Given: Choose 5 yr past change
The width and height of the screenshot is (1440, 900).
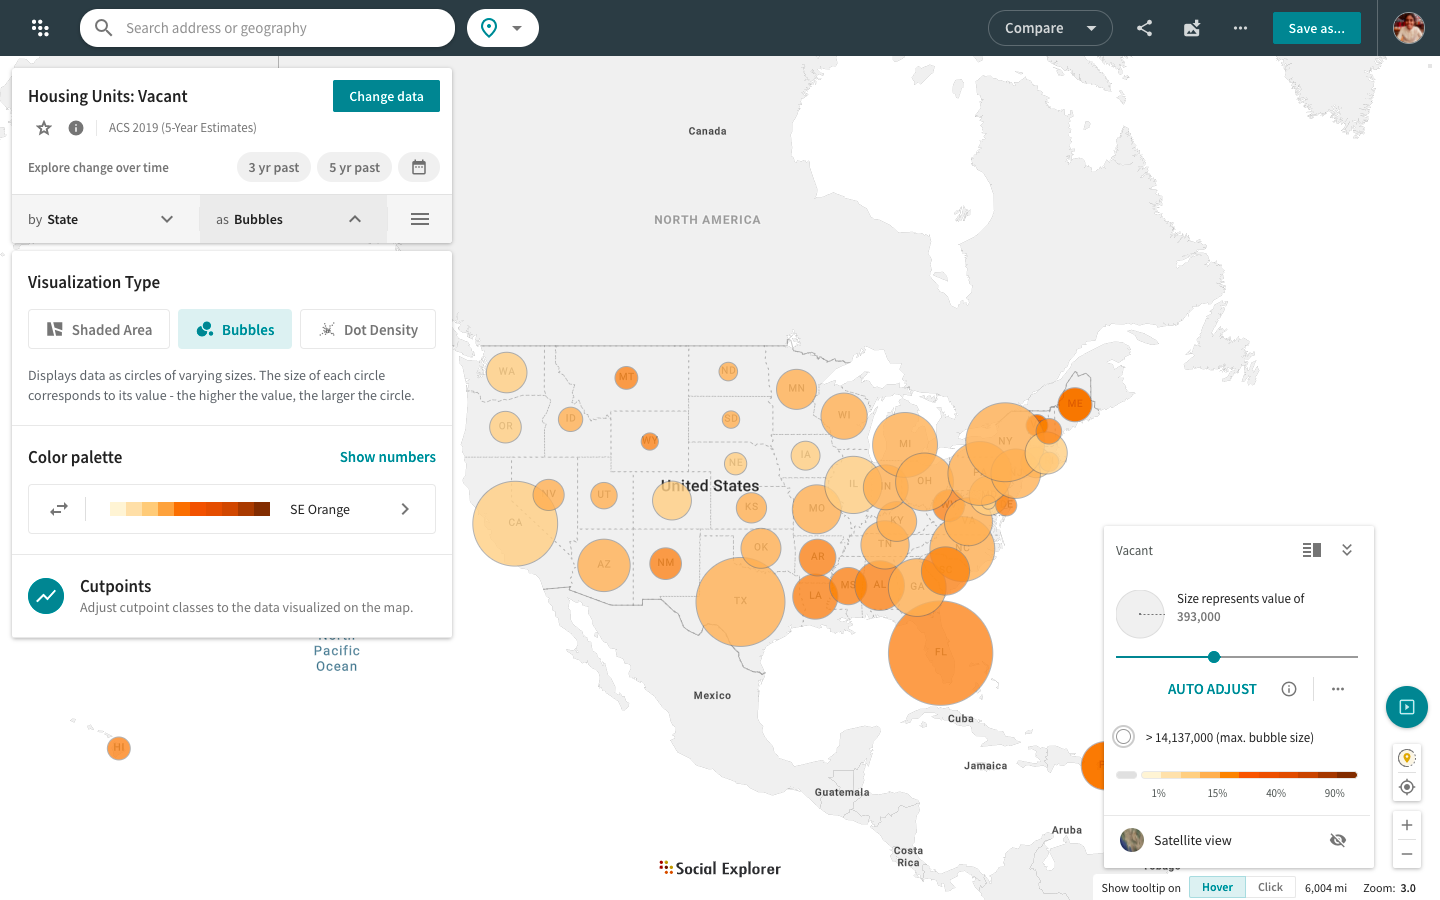Looking at the screenshot, I should pos(354,167).
